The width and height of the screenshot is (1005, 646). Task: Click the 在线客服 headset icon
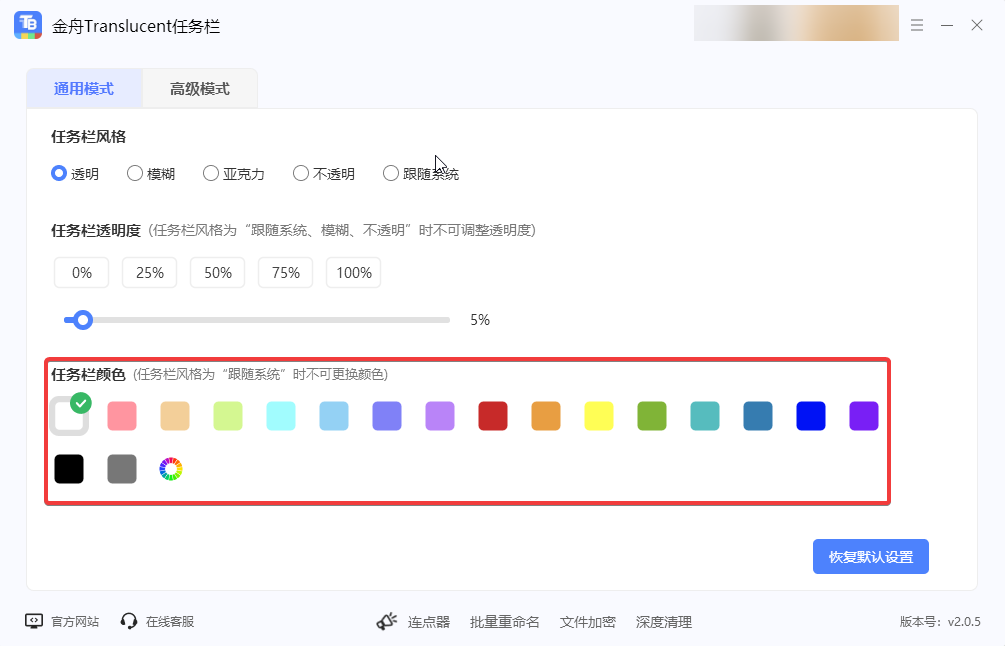(x=129, y=621)
